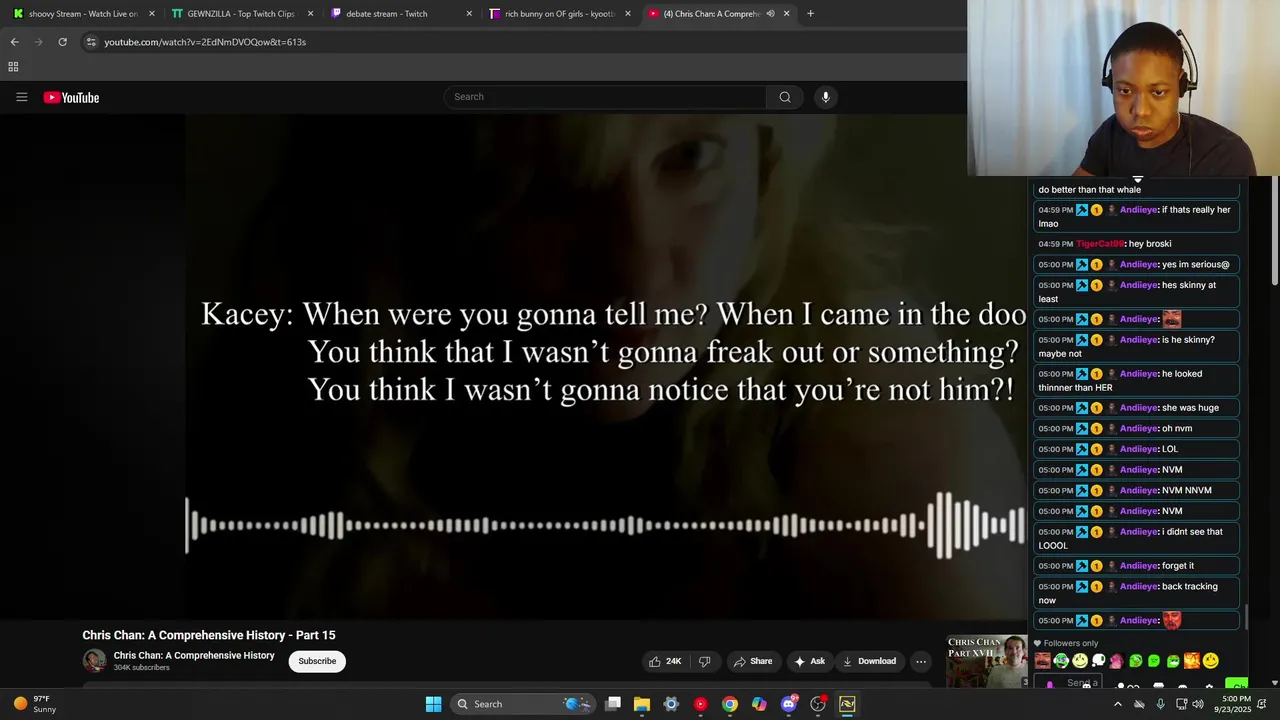Click the Ask button
Viewport: 1280px width, 720px height.
[809, 661]
